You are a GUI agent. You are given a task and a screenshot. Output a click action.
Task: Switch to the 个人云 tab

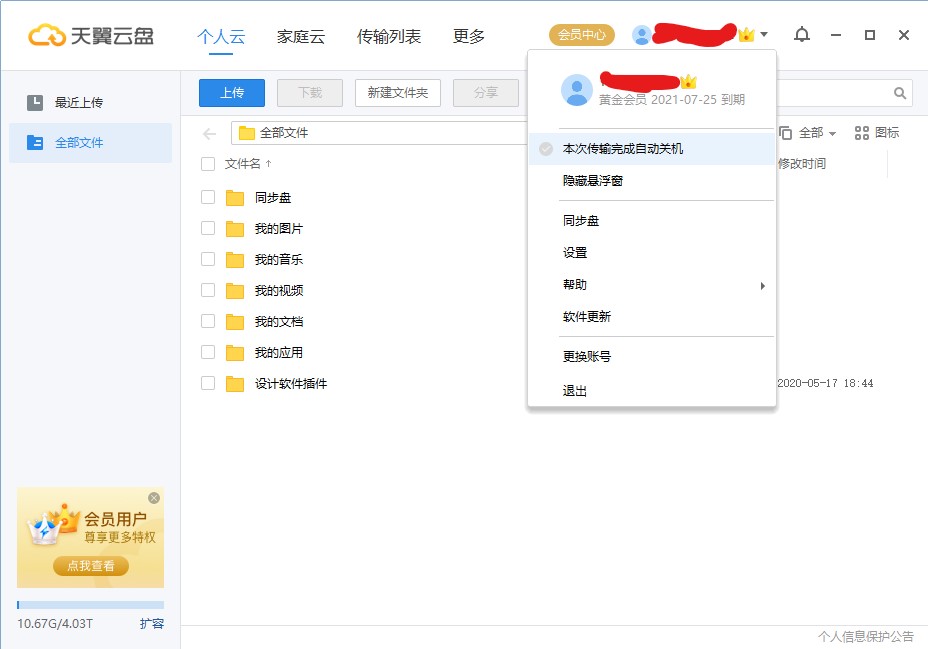(221, 37)
